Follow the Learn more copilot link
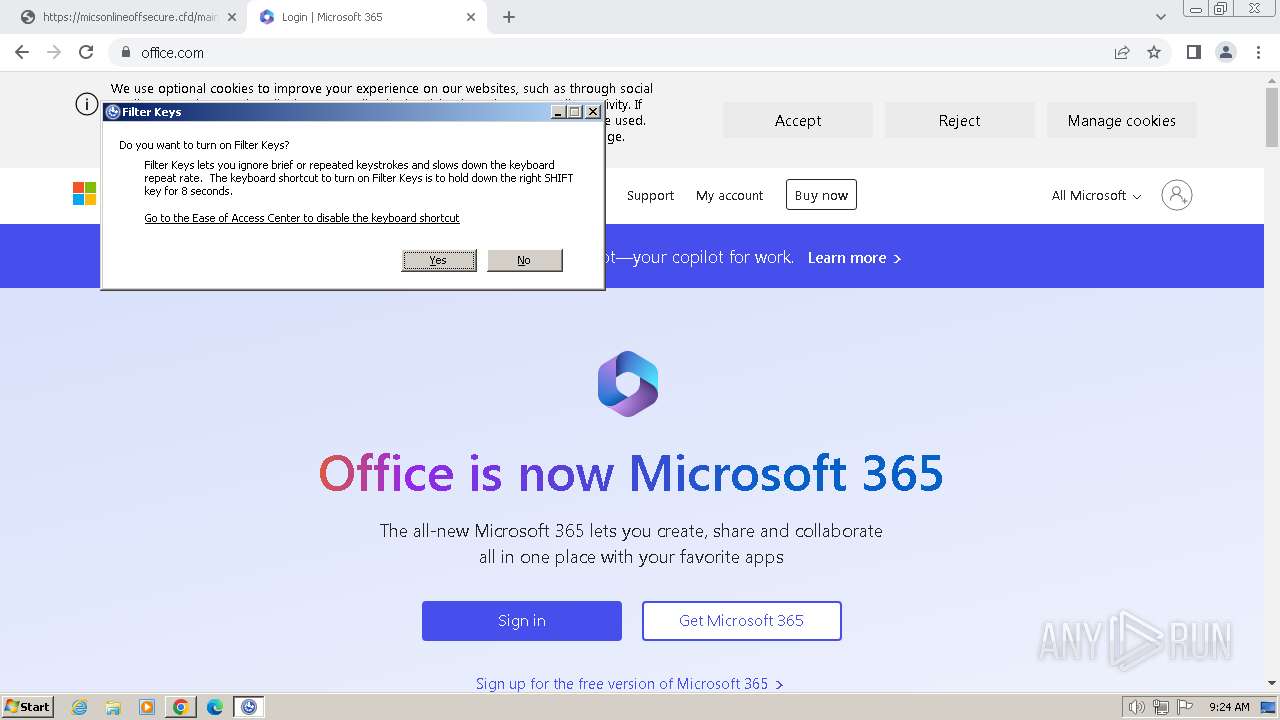1280x720 pixels. [854, 258]
